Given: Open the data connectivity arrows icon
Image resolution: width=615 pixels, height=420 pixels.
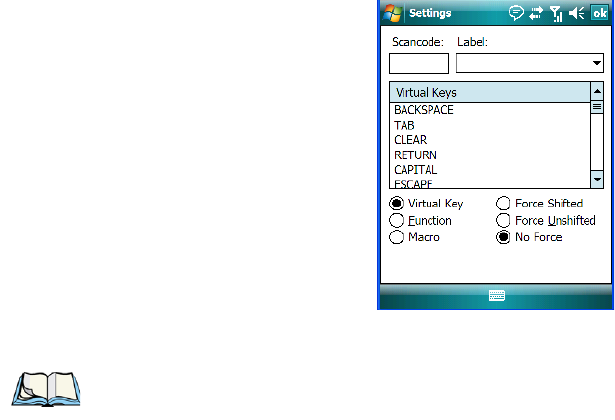Looking at the screenshot, I should point(536,13).
